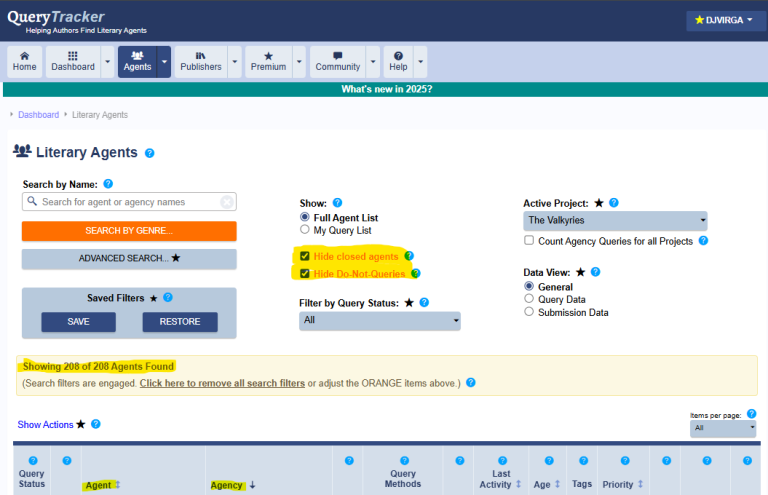
Task: Click help icon above Tags column
Action: point(583,461)
